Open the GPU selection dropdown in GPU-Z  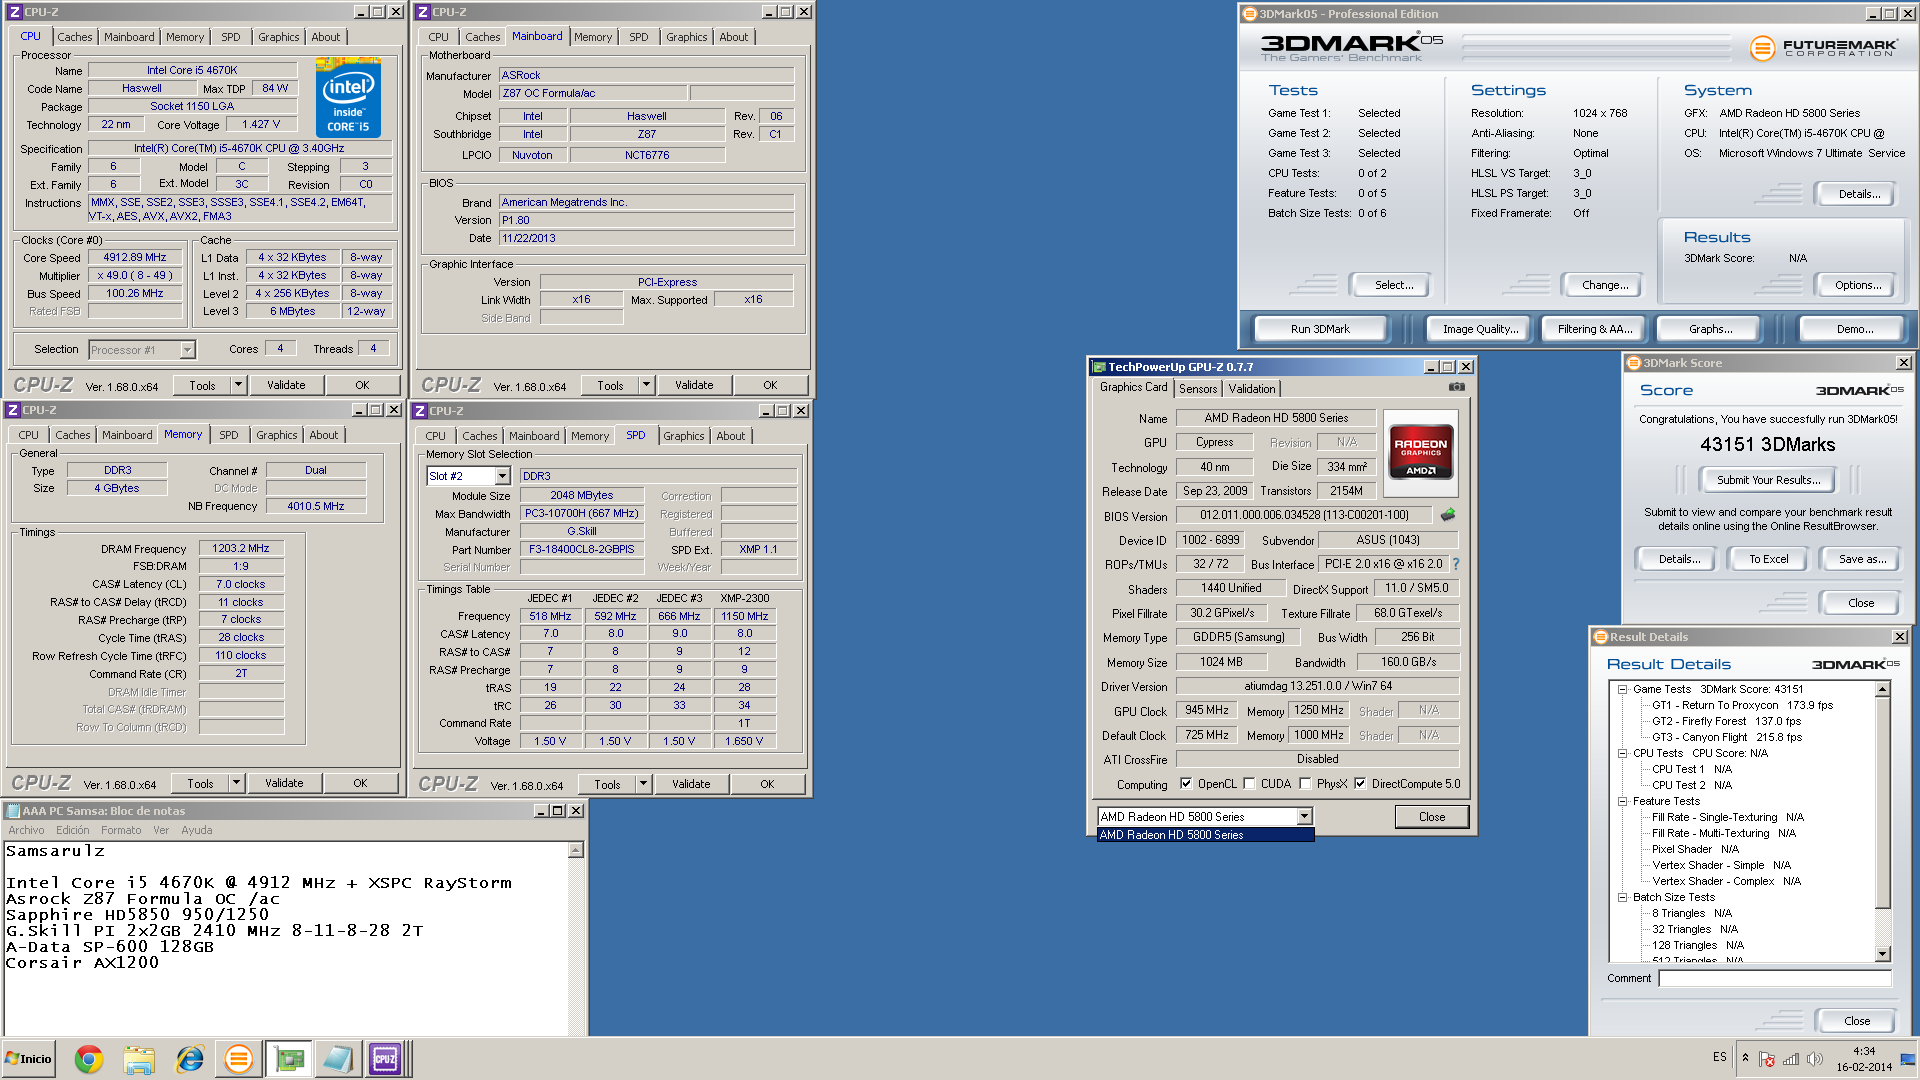tap(1304, 817)
